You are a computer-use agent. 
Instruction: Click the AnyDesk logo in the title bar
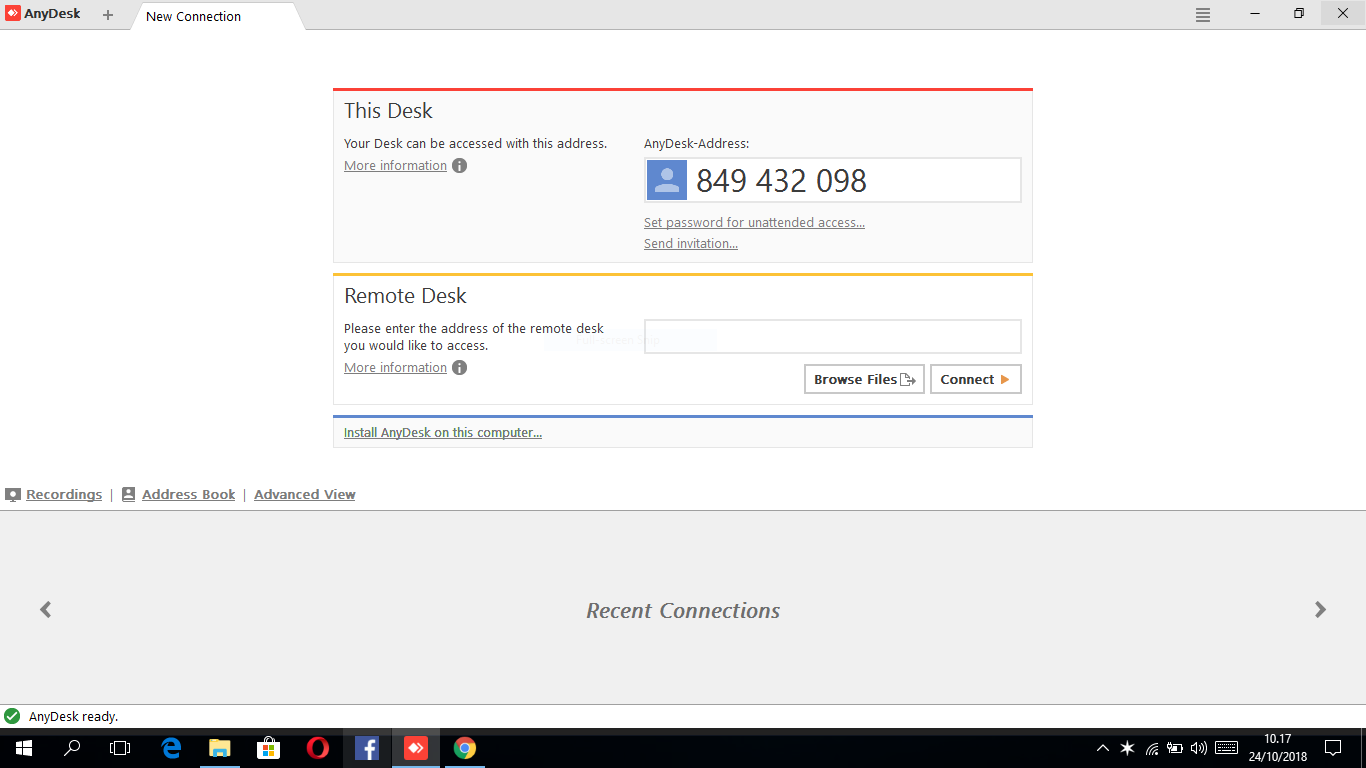13,14
